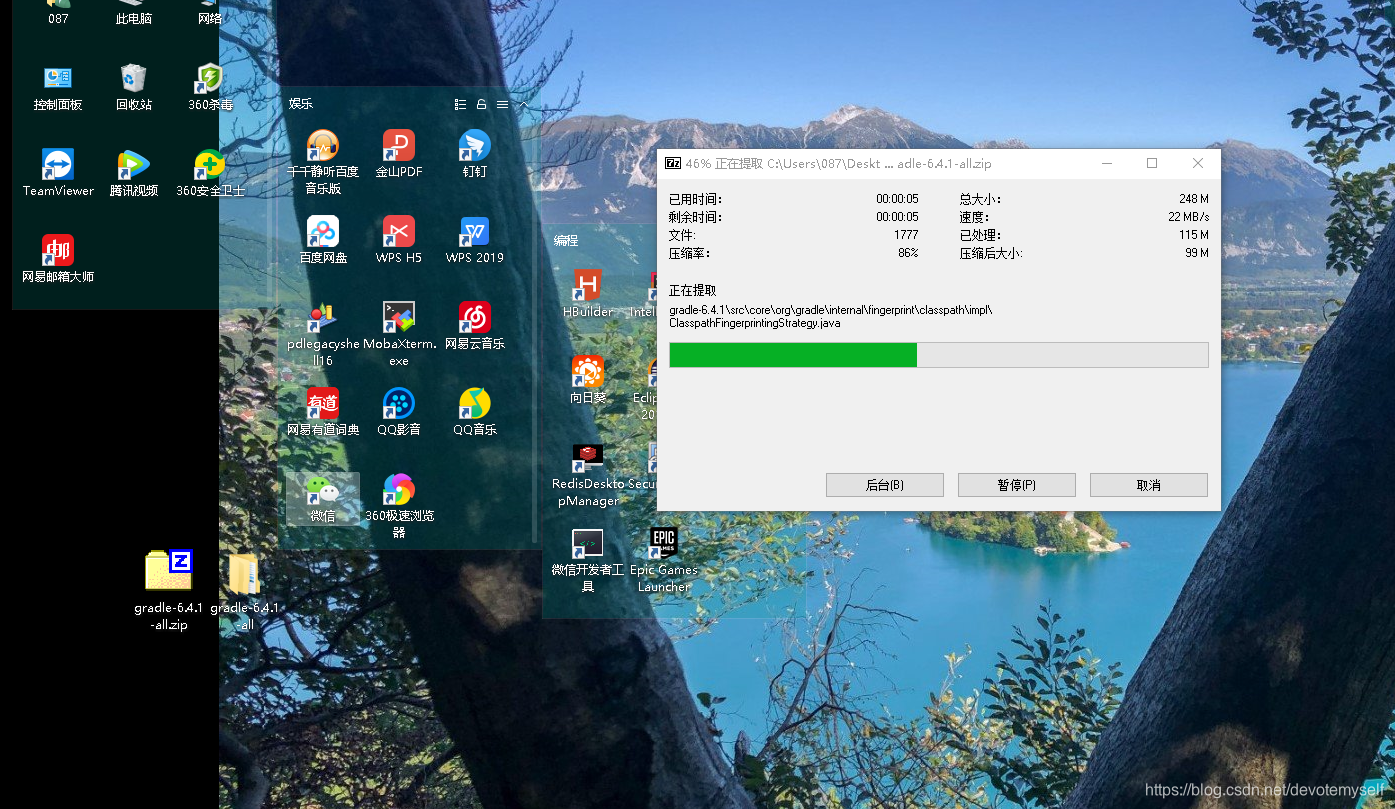Open 360安全卫士 shortcut
The height and width of the screenshot is (809, 1395).
210,173
